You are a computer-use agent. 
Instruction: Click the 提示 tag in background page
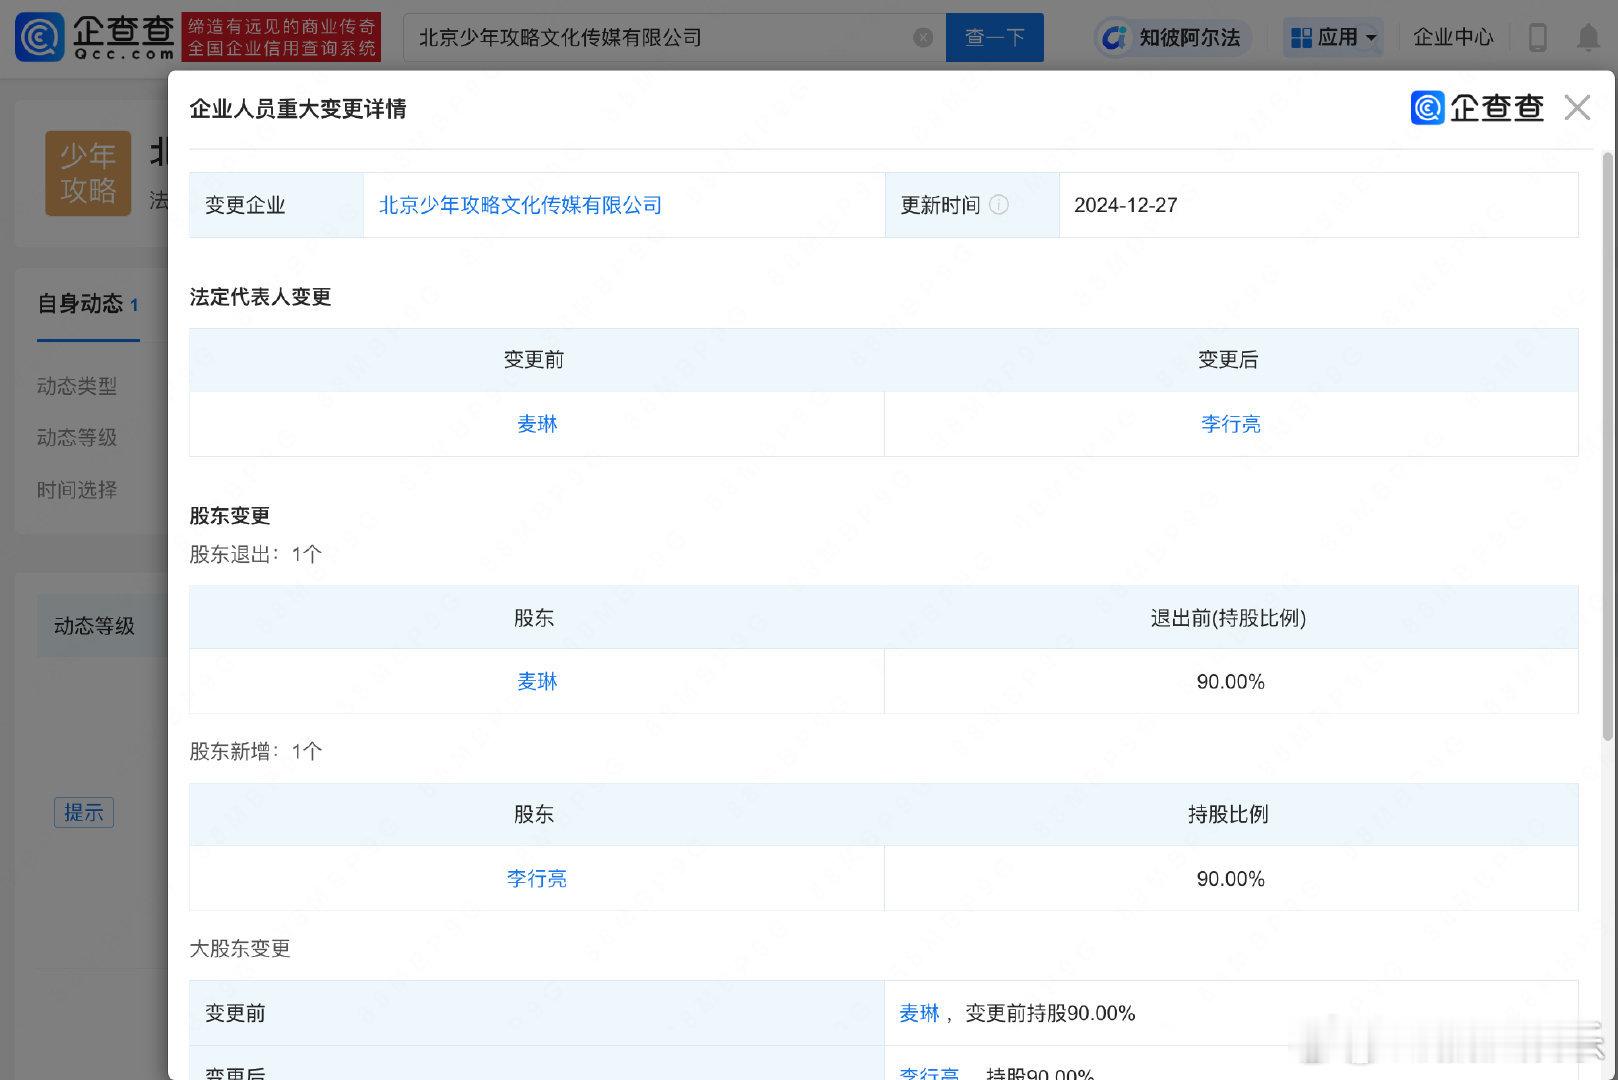[84, 812]
